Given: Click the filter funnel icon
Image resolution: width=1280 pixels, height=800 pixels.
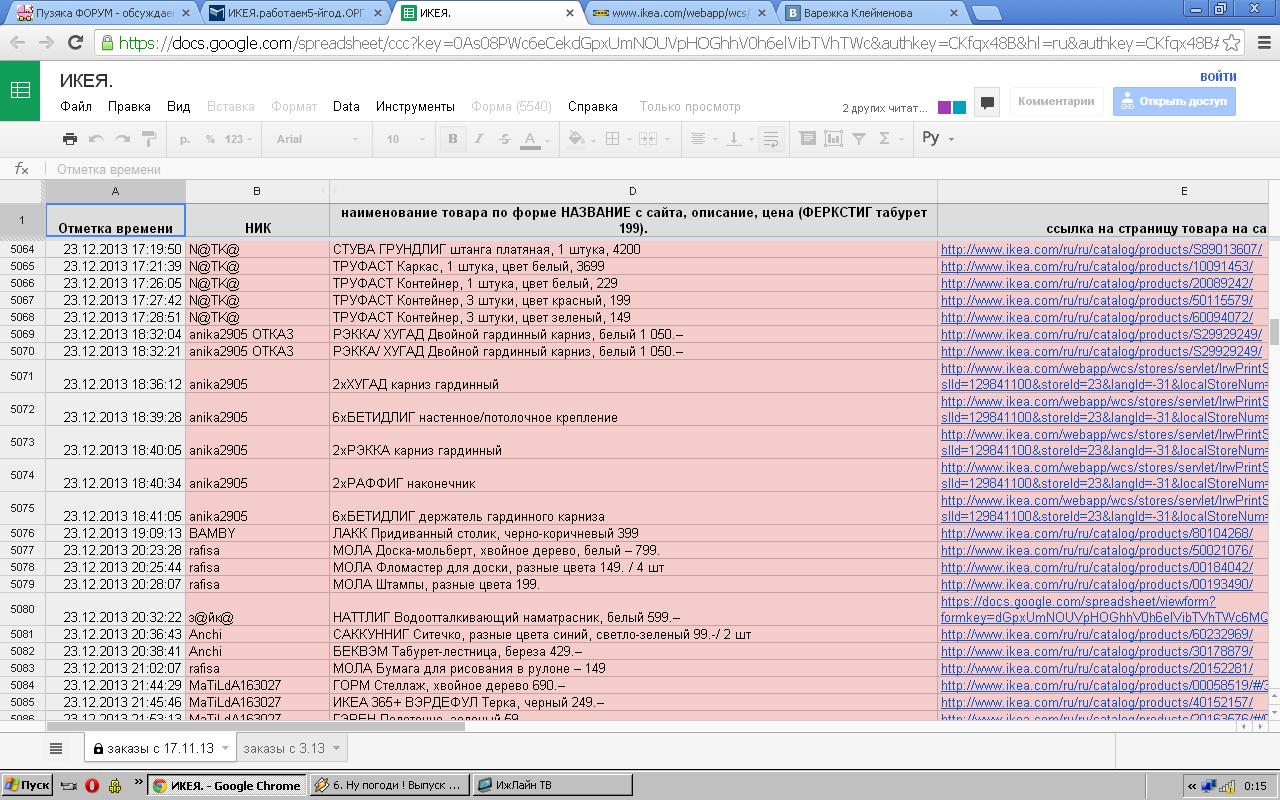Looking at the screenshot, I should [x=859, y=139].
